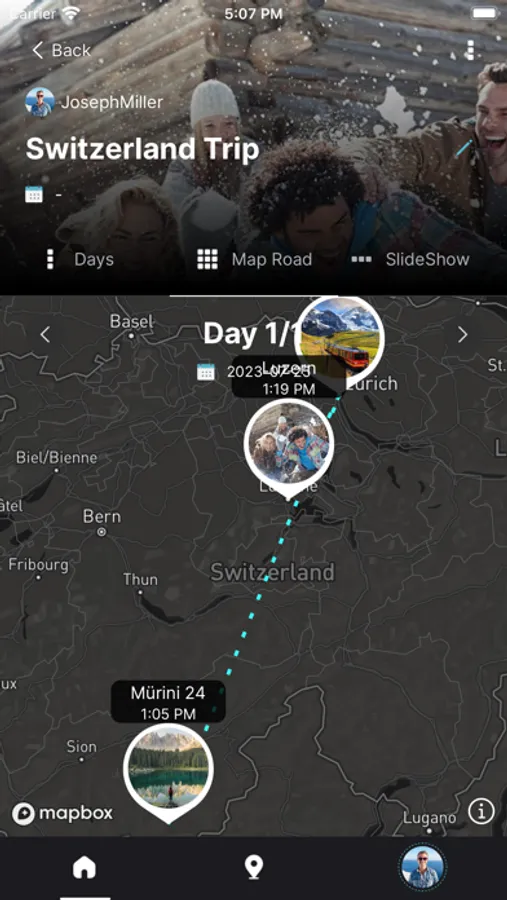Switch to the SlideShow tab
The height and width of the screenshot is (900, 507).
(x=411, y=259)
